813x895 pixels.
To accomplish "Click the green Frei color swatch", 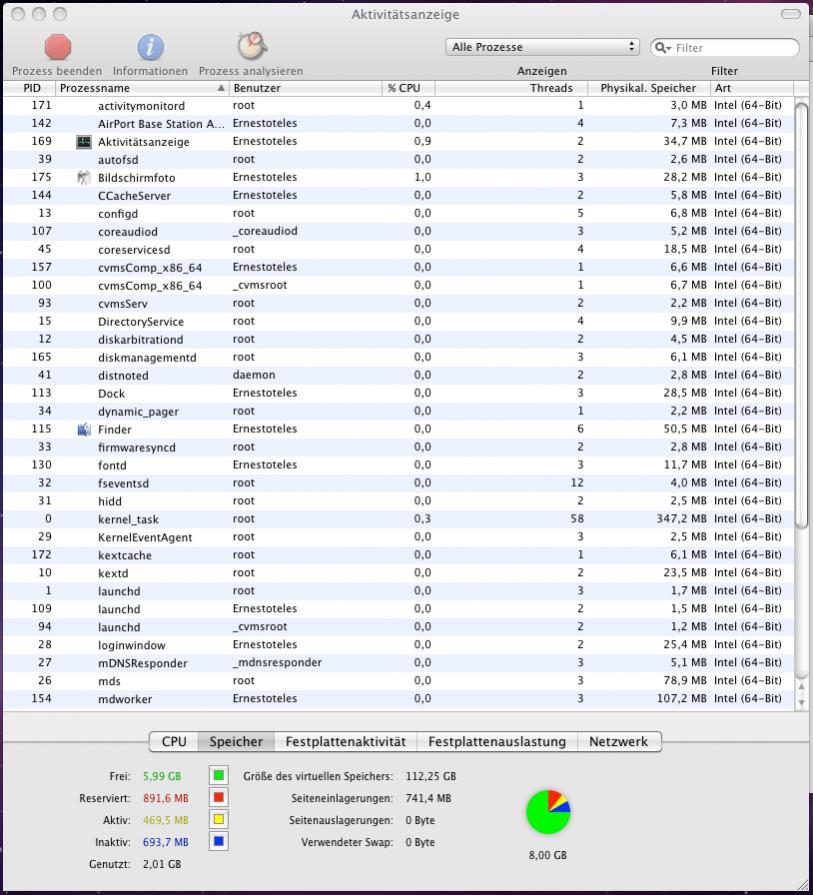I will [x=219, y=775].
